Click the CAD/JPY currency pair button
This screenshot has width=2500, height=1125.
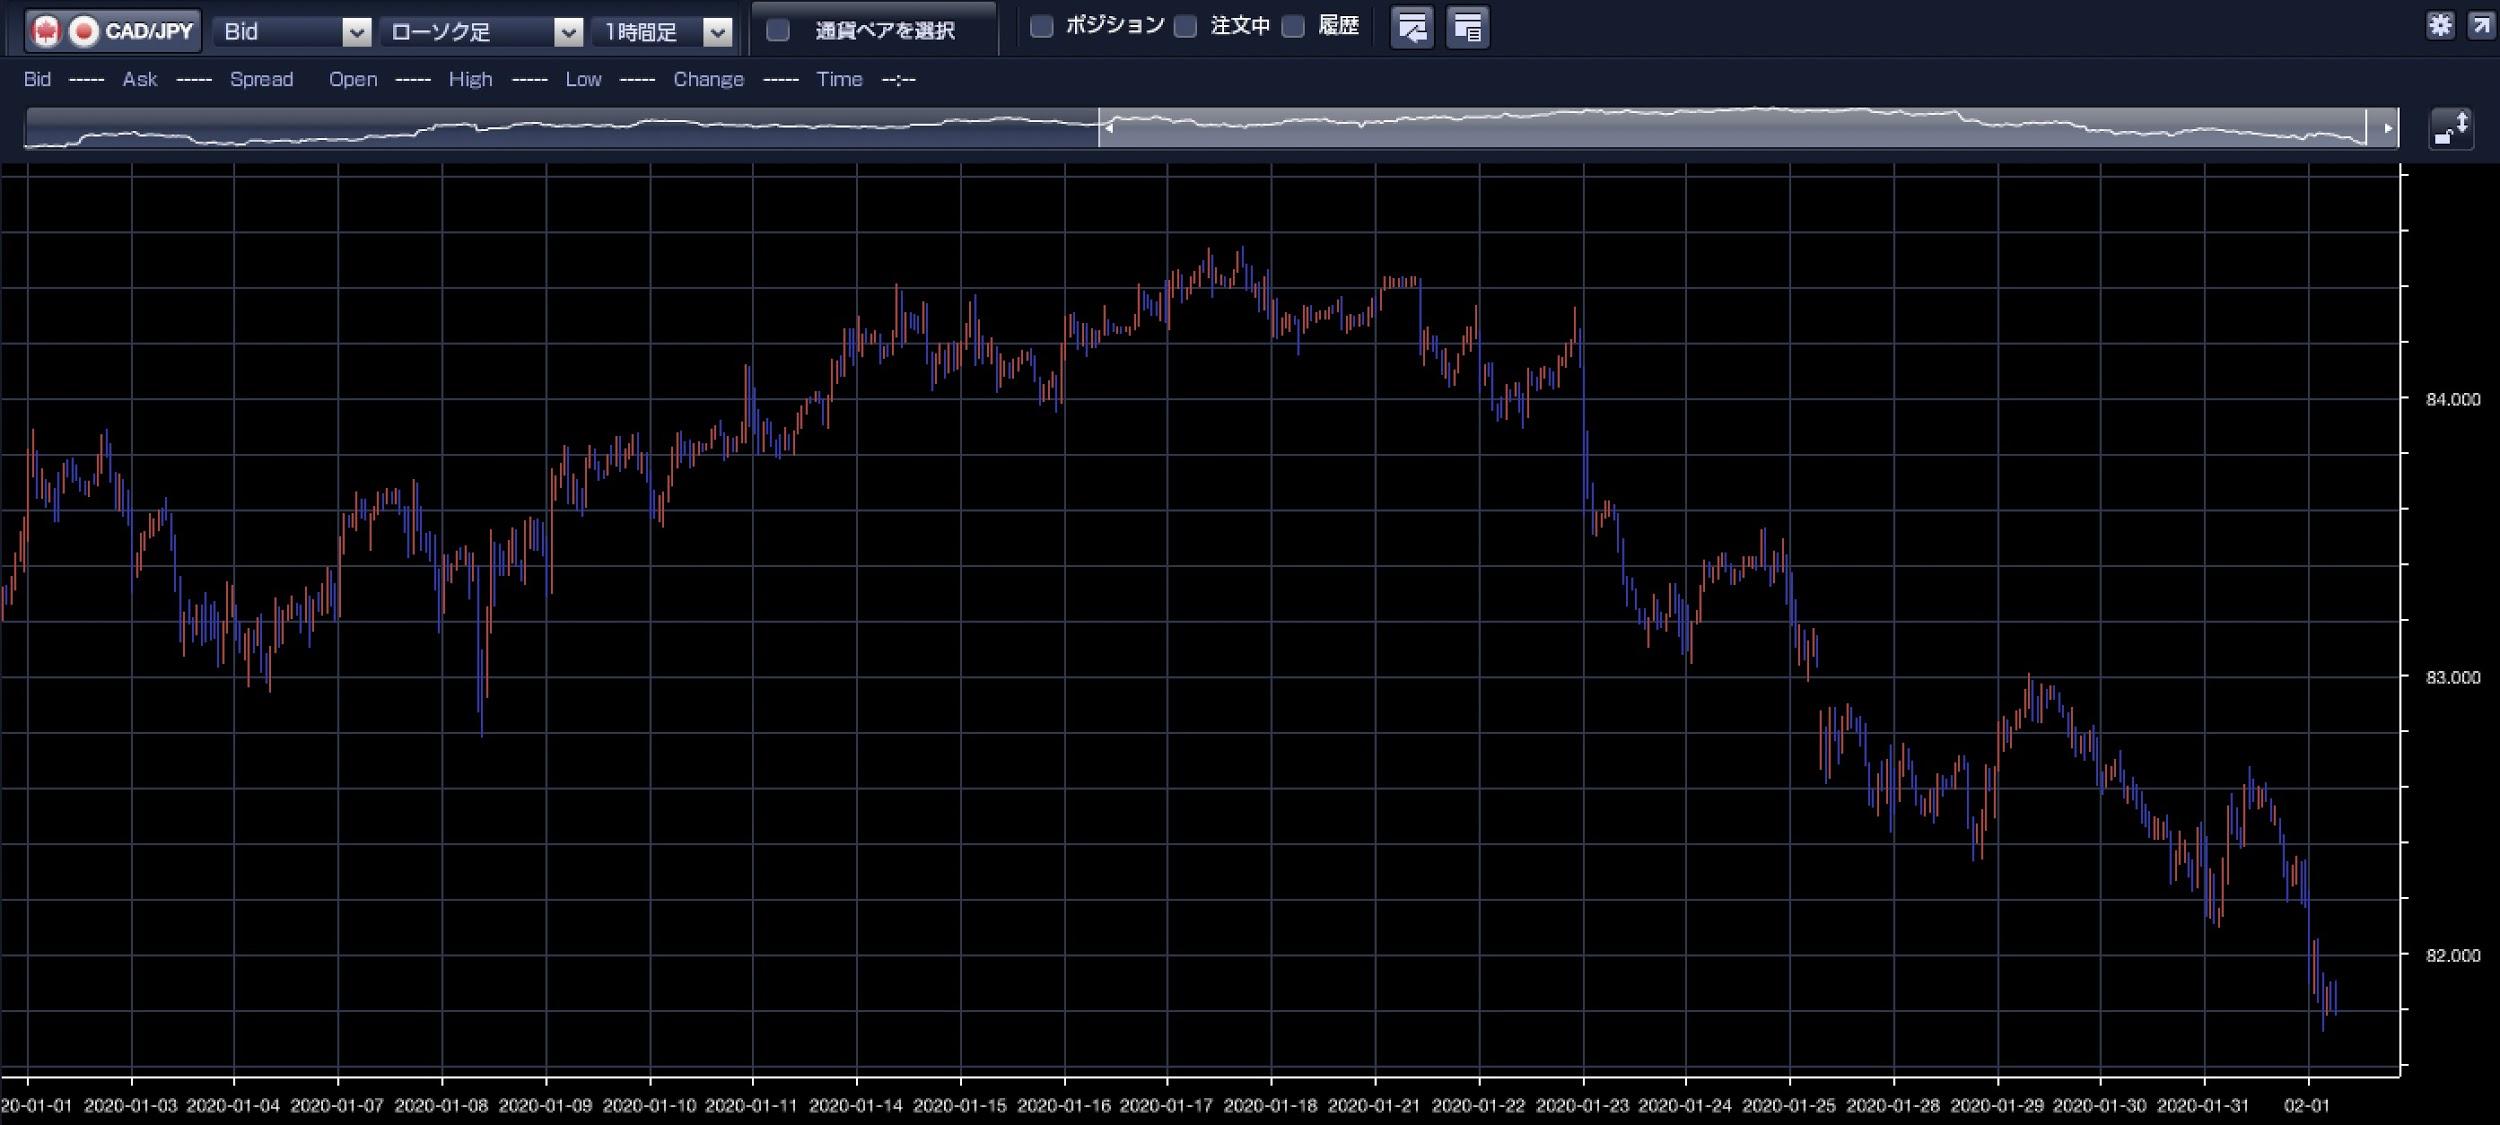(113, 31)
